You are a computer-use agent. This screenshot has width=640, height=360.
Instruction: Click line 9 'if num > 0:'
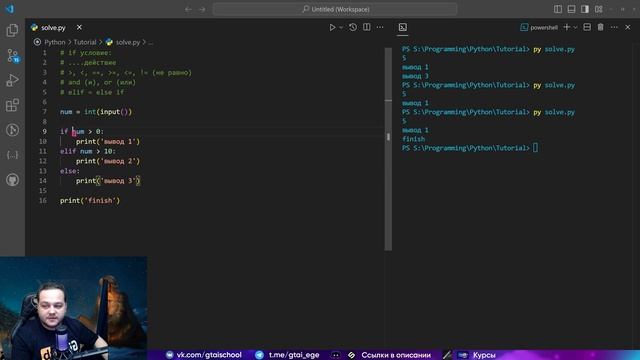pyautogui.click(x=82, y=131)
